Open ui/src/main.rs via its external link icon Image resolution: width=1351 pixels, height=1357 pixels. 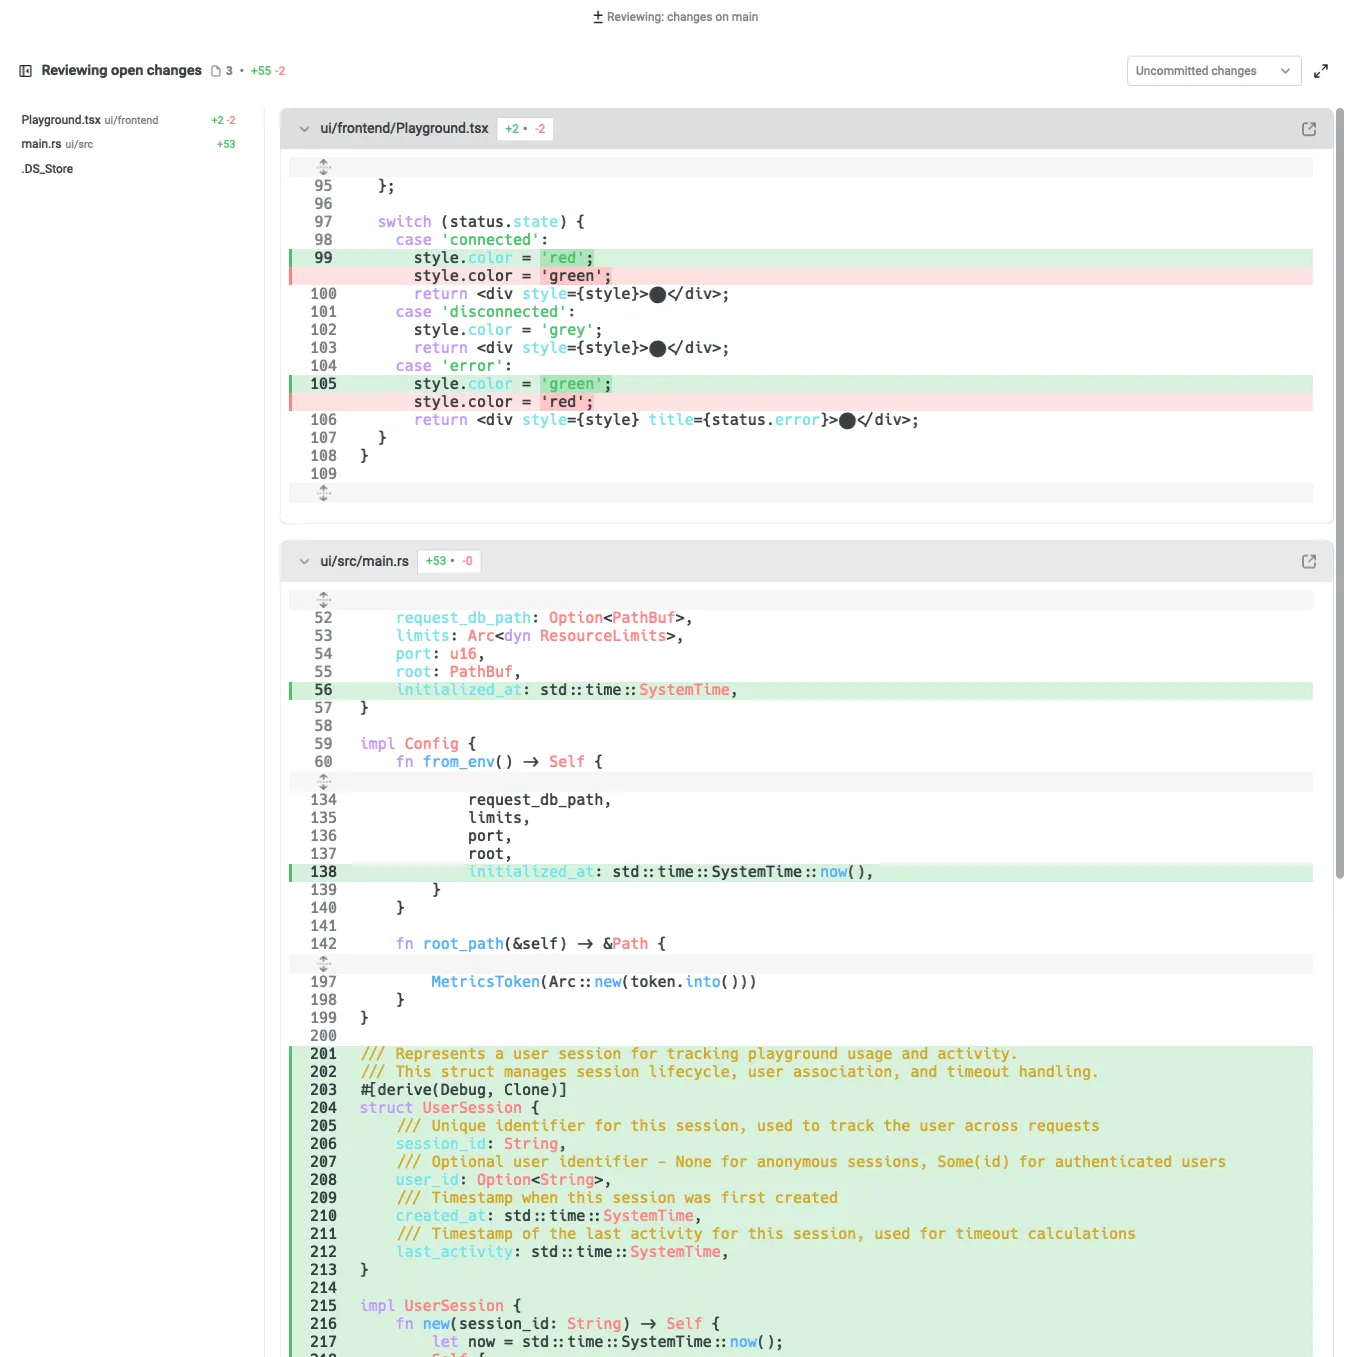click(1308, 561)
